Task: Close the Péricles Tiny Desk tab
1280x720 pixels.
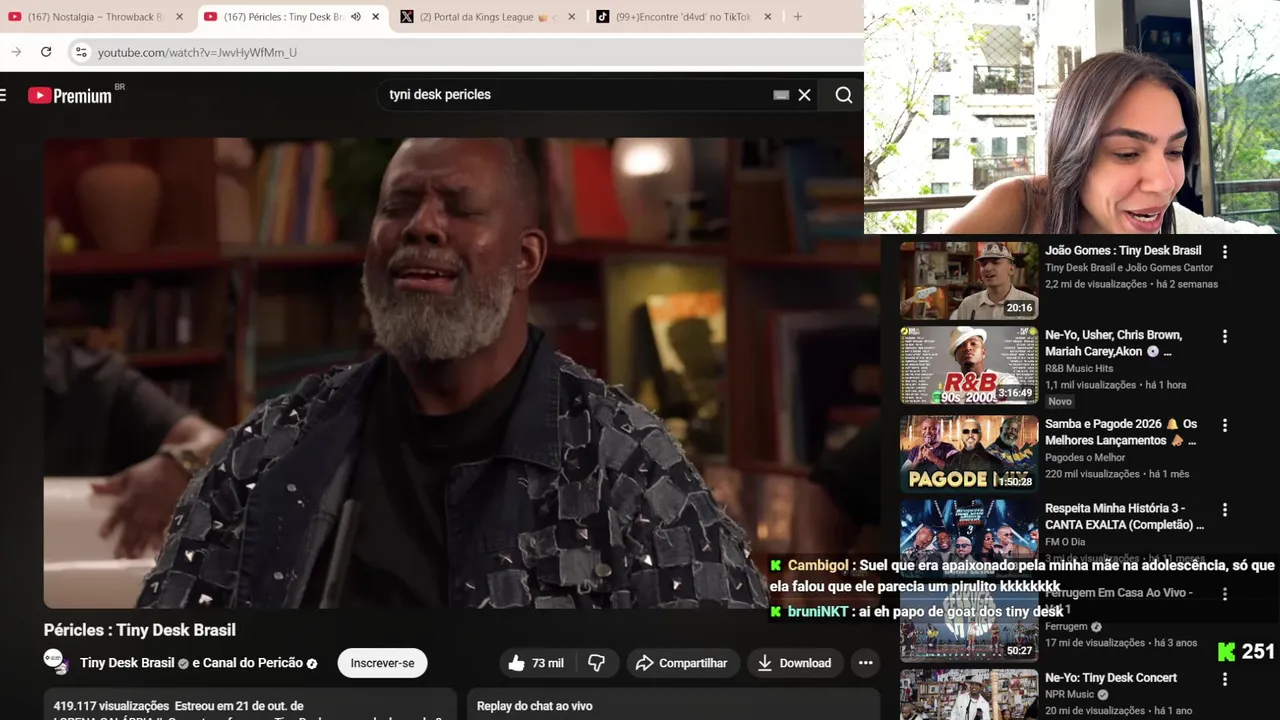Action: (376, 17)
